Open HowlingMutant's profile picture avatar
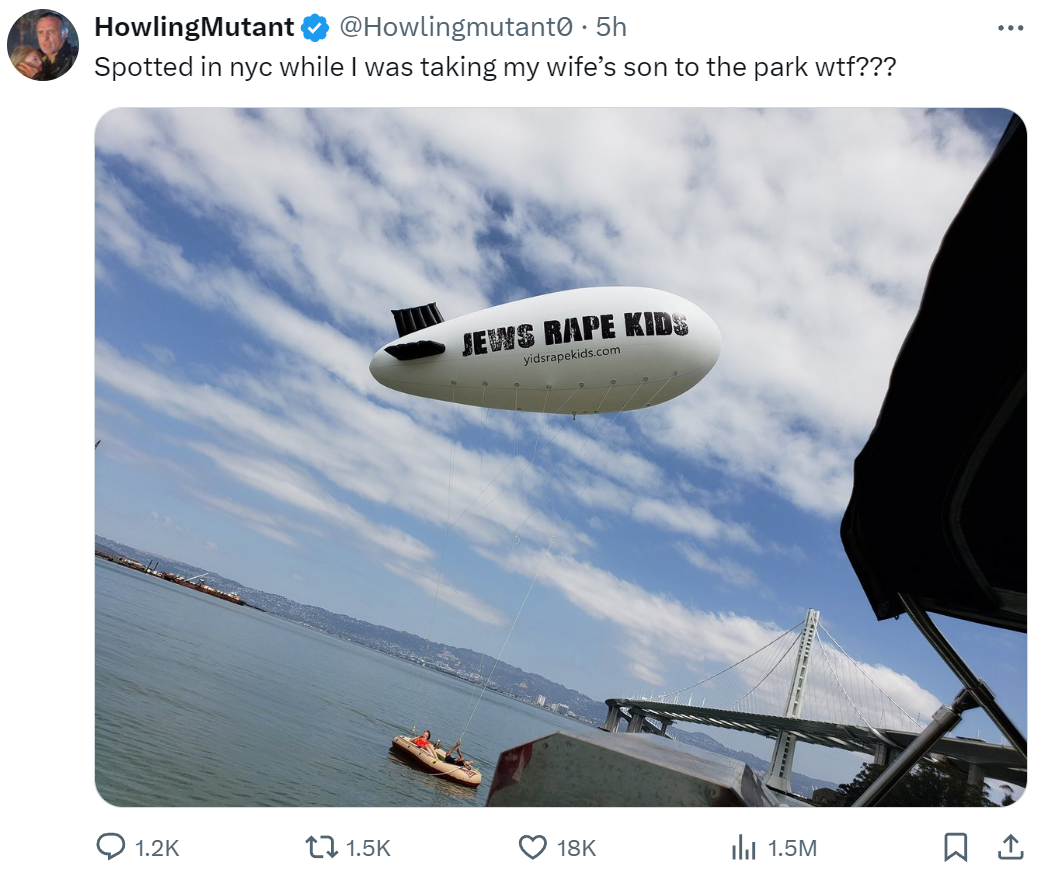The image size is (1044, 884). (x=43, y=45)
